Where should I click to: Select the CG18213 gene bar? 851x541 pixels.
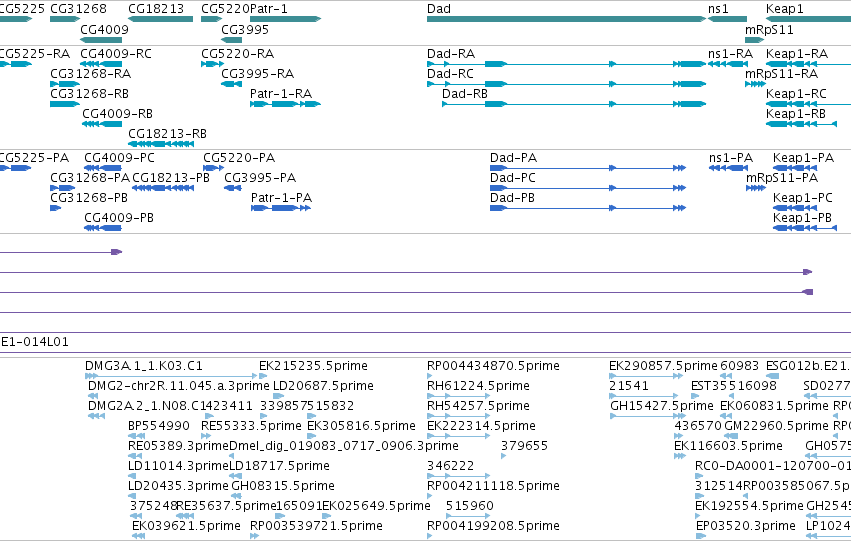(x=161, y=19)
